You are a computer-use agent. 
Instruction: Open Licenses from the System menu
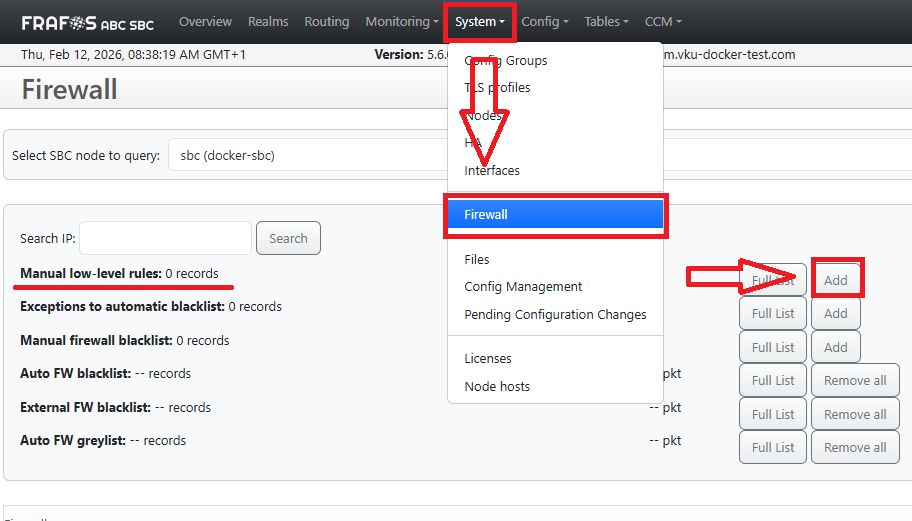(488, 359)
